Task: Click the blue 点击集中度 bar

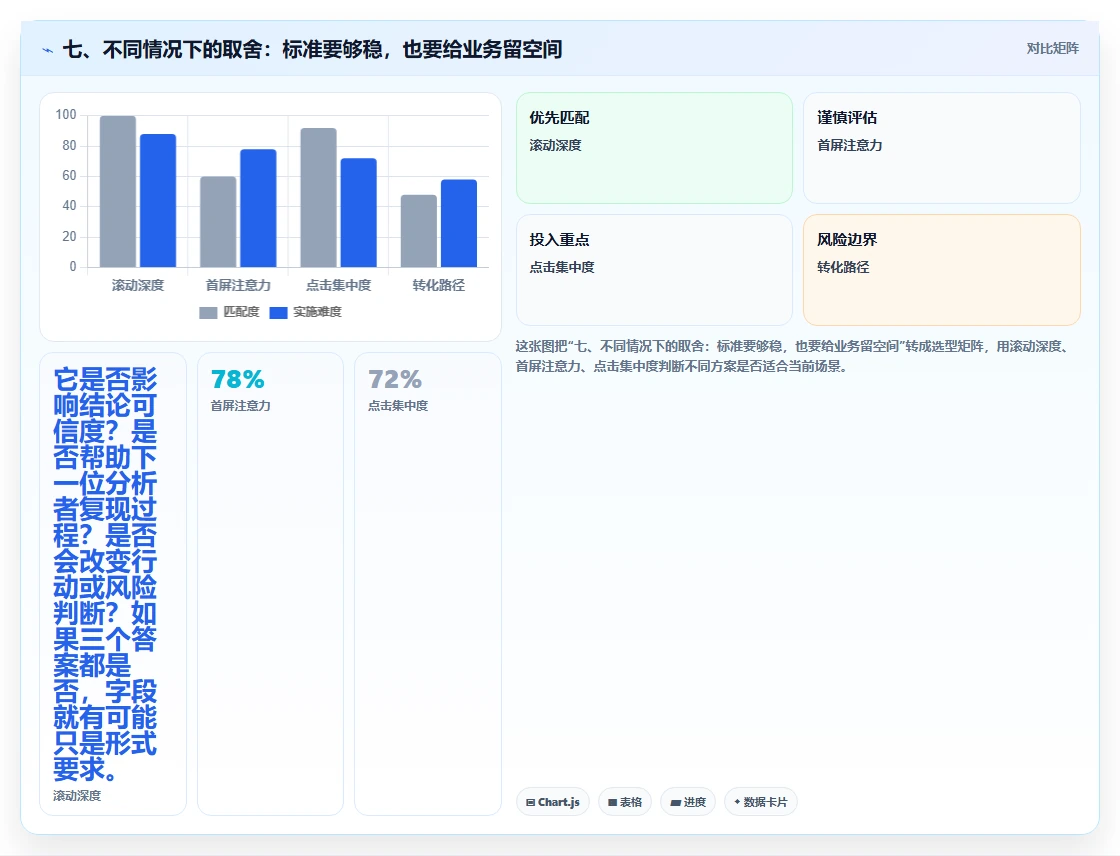Action: tap(359, 213)
